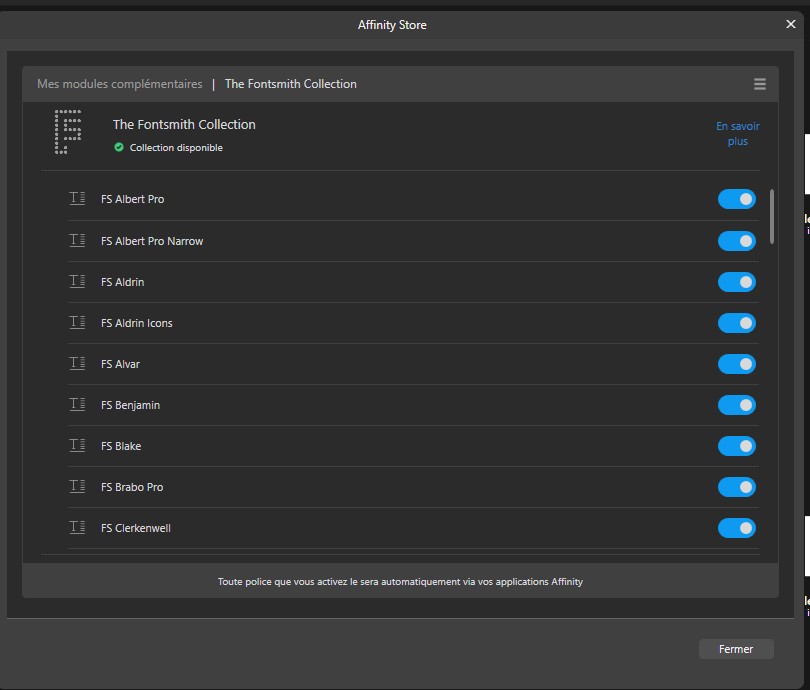Click font icon beside FS Aldrin Icons

pos(77,322)
